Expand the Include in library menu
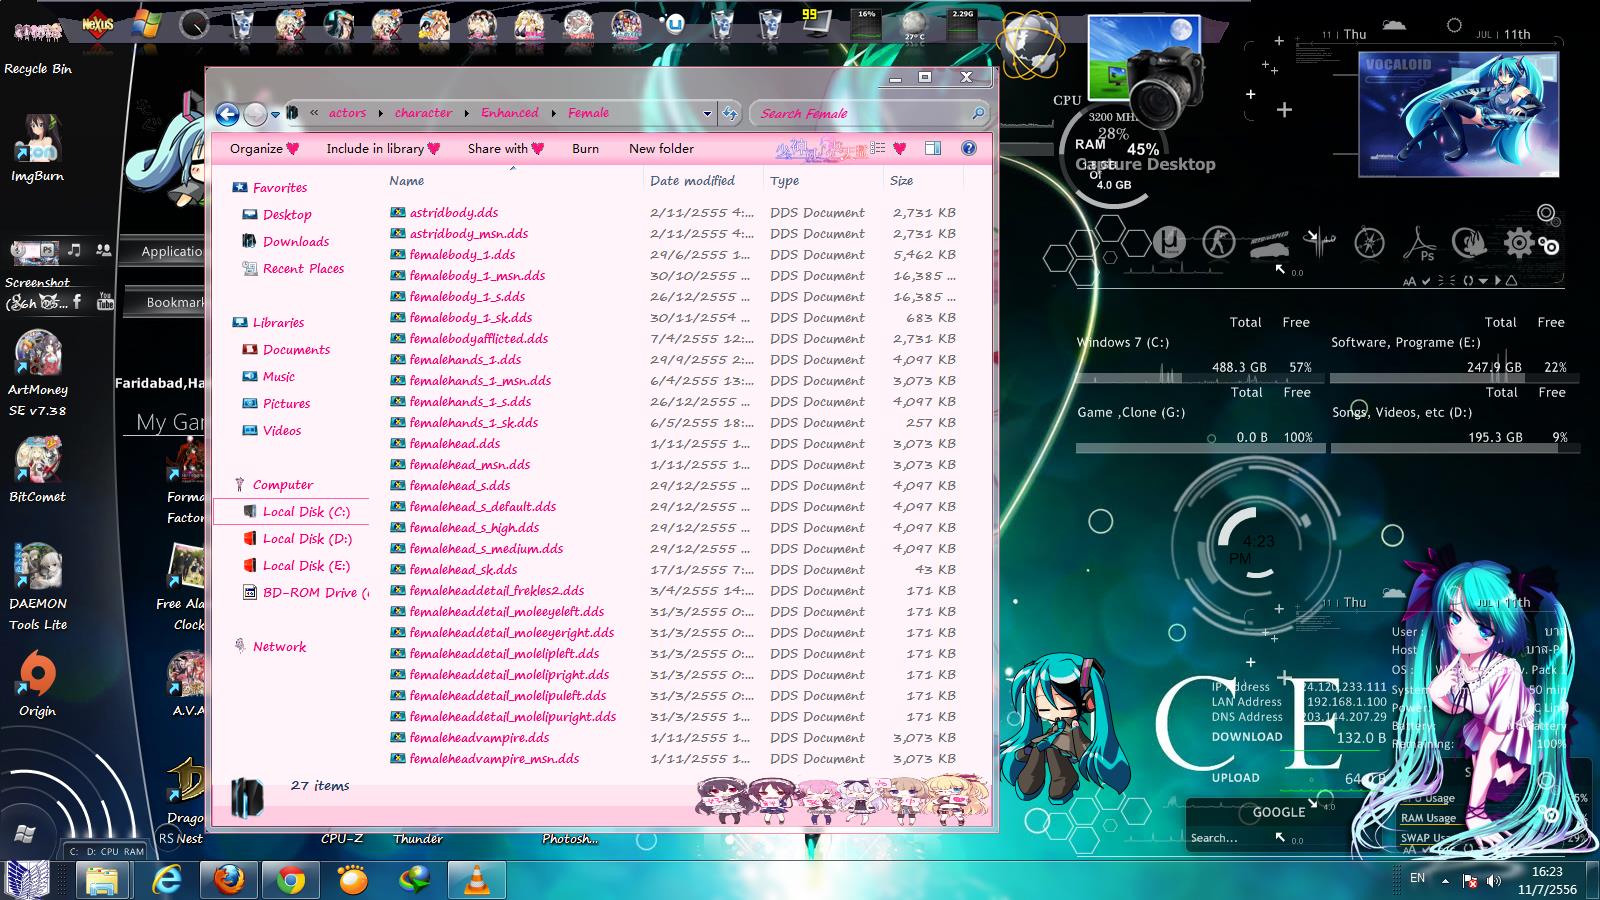 pos(382,148)
